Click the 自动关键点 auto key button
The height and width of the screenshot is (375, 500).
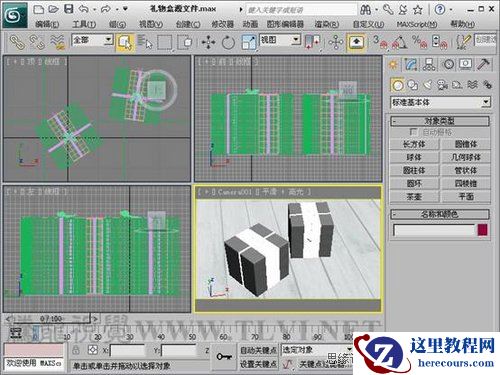(x=259, y=350)
